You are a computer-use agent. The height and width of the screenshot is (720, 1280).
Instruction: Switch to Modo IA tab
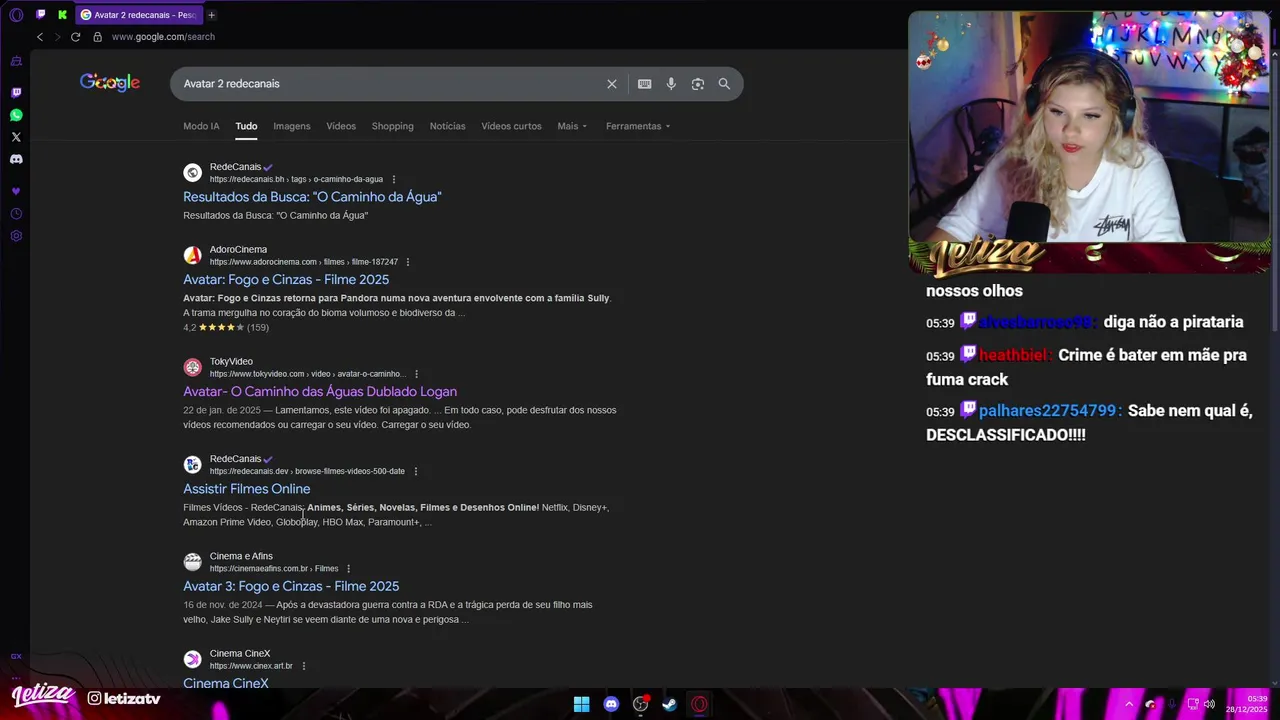pyautogui.click(x=201, y=126)
